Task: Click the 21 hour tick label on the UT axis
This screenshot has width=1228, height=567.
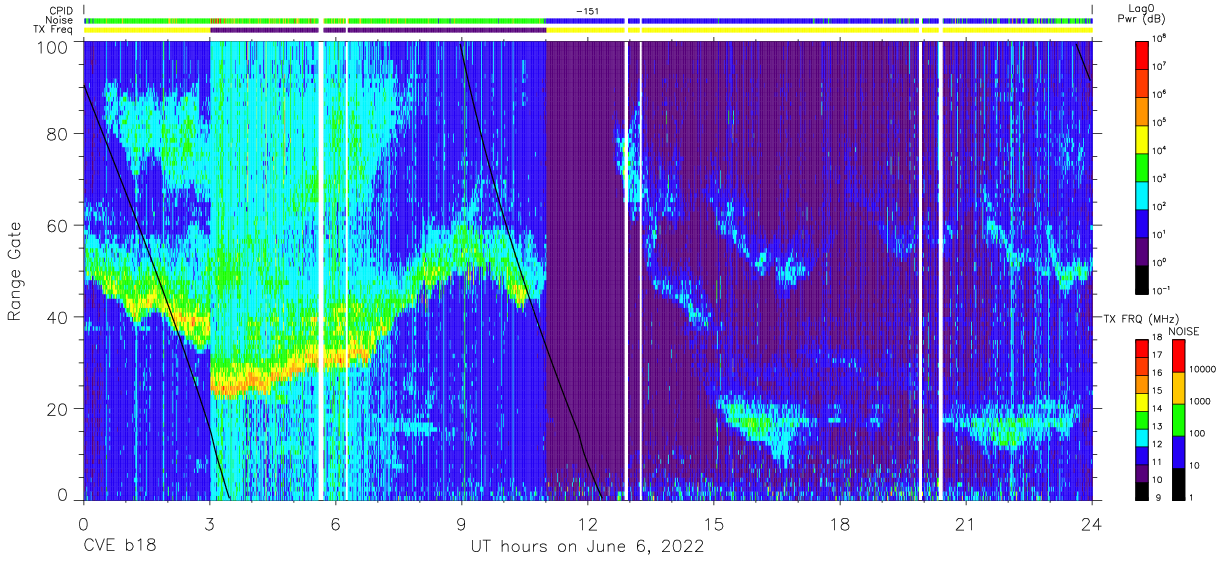Action: coord(966,523)
